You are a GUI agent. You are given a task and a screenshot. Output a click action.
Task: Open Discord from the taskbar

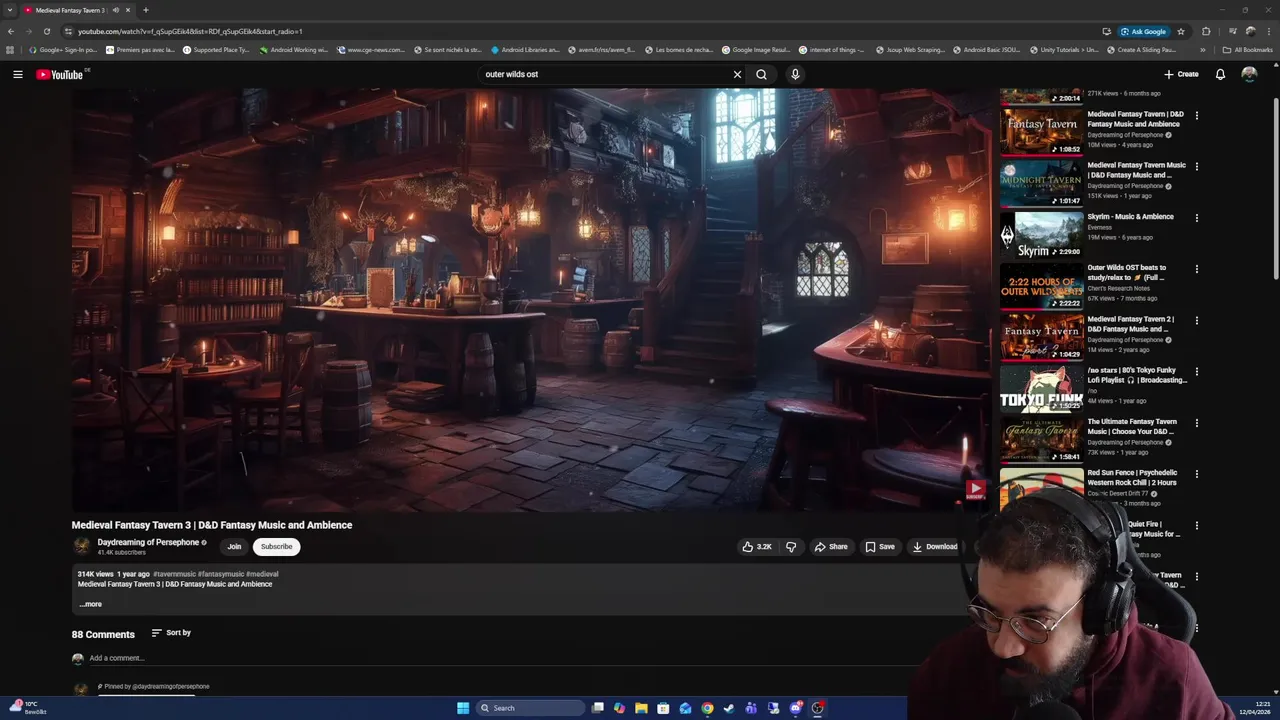[796, 708]
